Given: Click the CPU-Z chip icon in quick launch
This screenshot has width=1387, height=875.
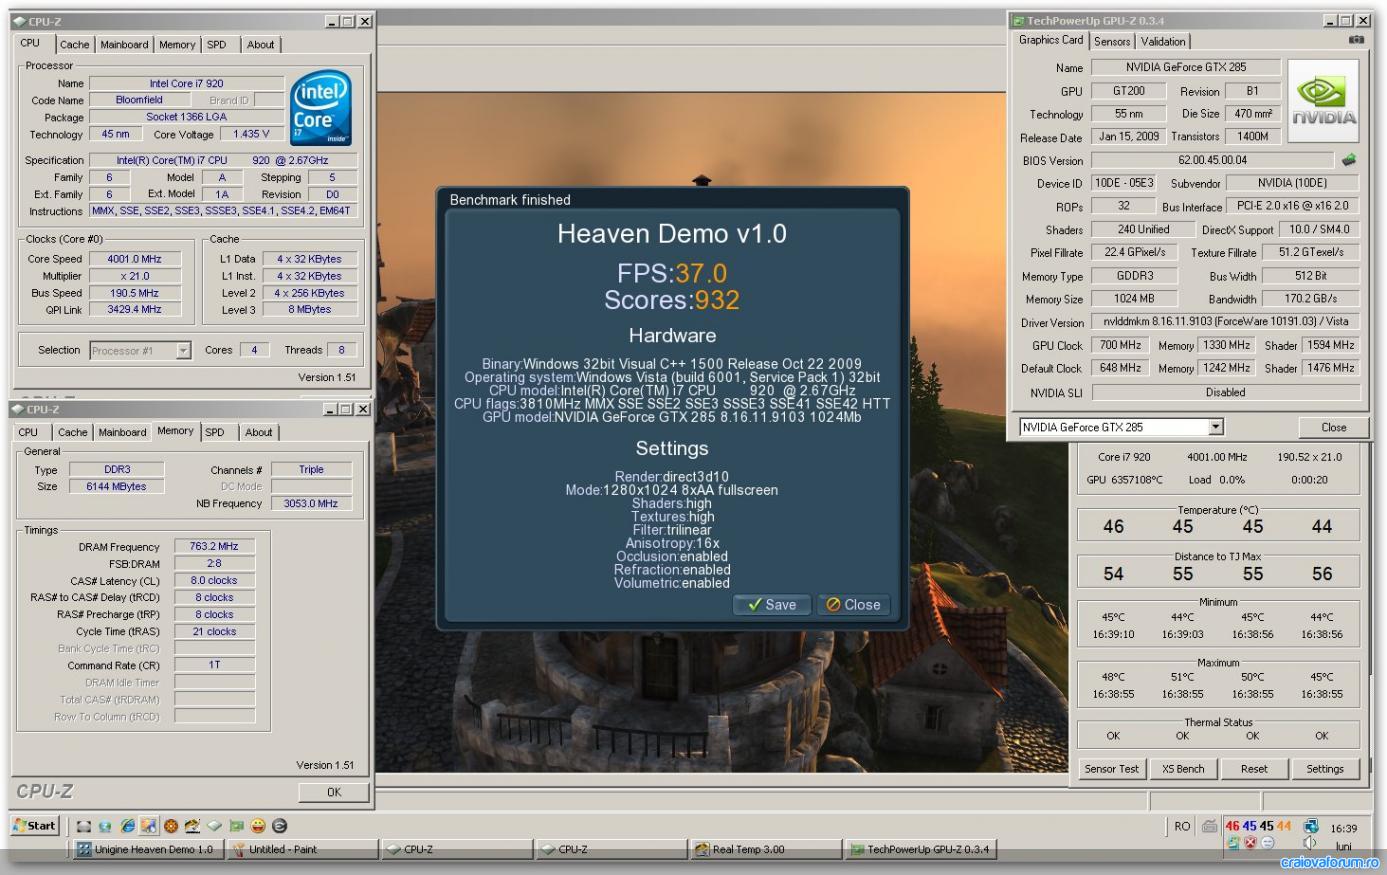Looking at the screenshot, I should pyautogui.click(x=214, y=826).
